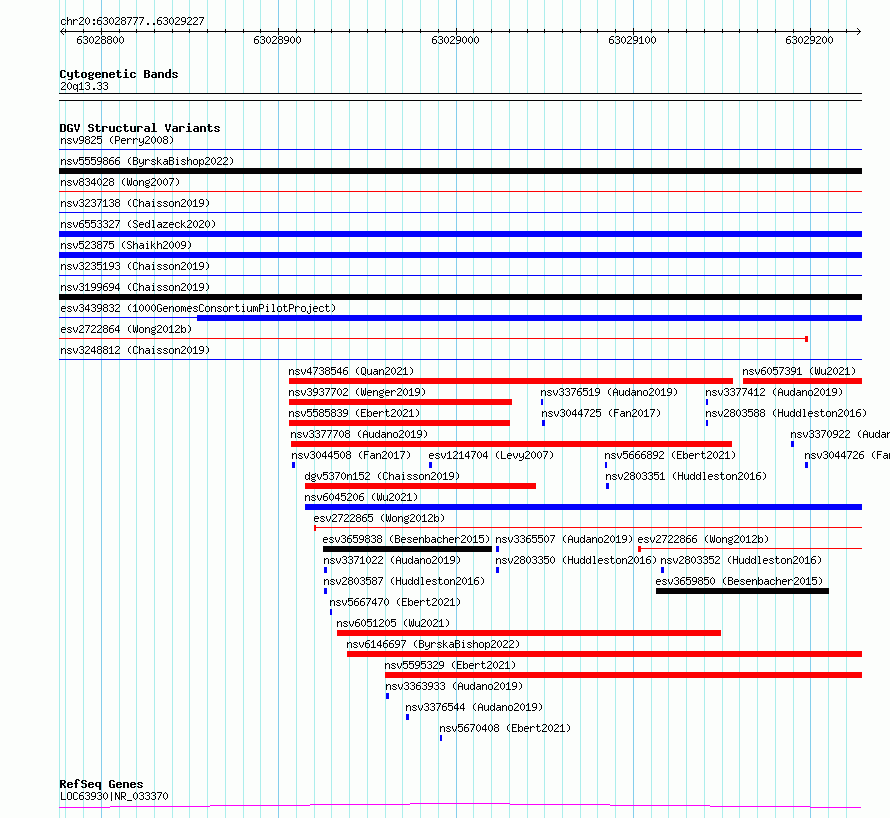Viewport: 890px width, 818px height.
Task: Open nsv6051205 (Wu2021) variant
Action: click(x=393, y=623)
